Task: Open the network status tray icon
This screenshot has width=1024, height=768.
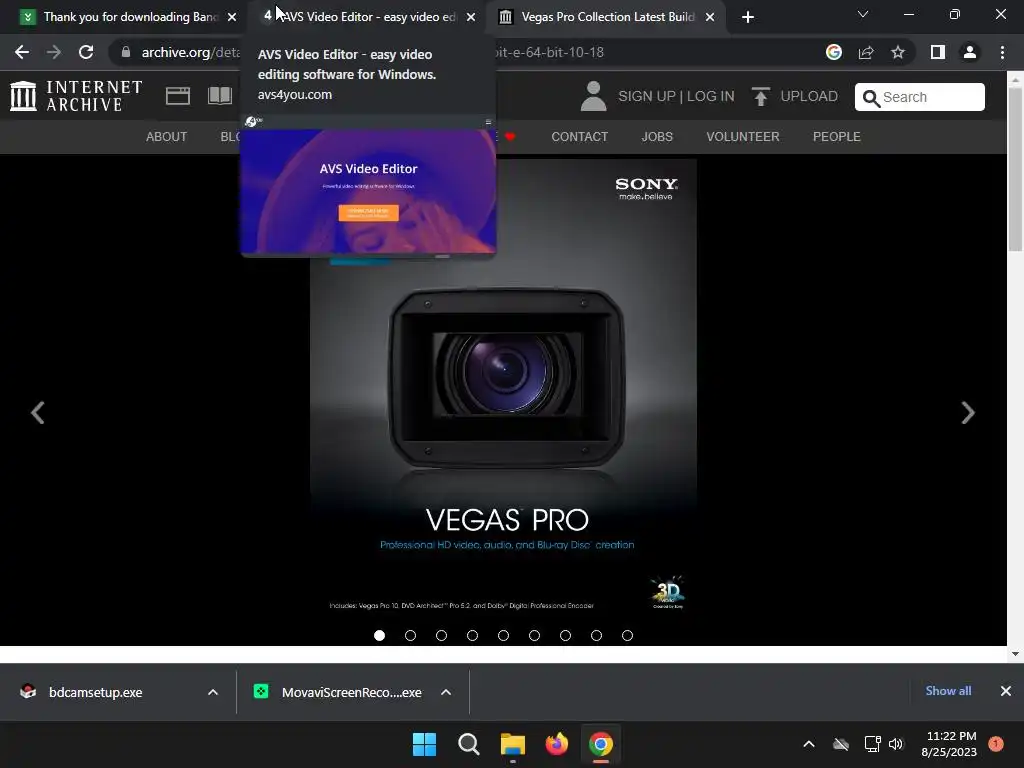Action: coord(872,744)
